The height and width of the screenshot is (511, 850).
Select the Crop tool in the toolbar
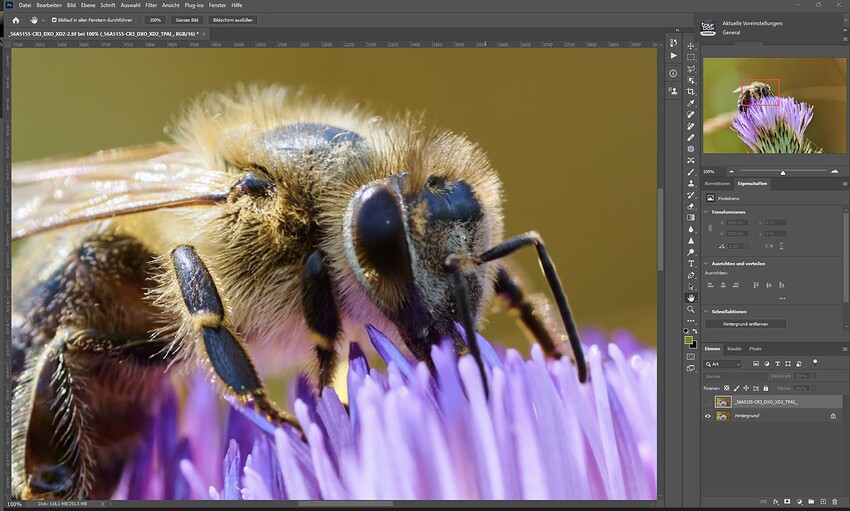pos(691,92)
